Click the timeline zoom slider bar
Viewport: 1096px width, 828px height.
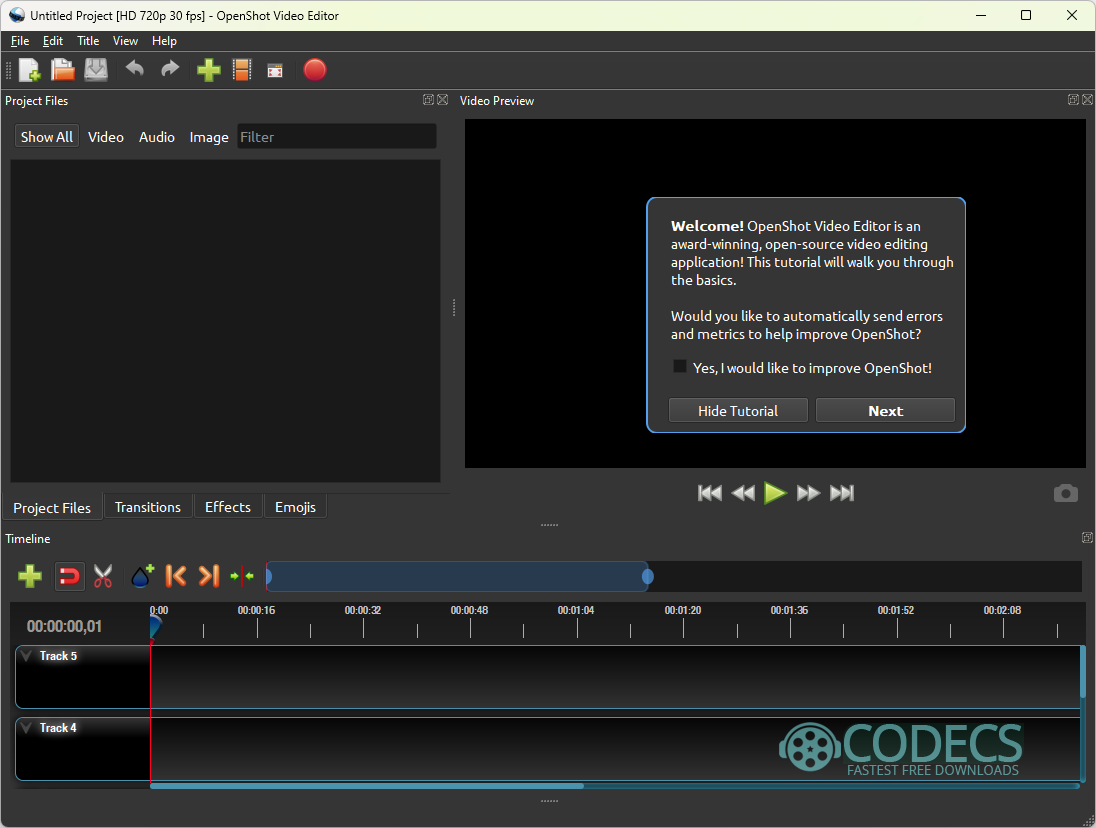pyautogui.click(x=458, y=576)
